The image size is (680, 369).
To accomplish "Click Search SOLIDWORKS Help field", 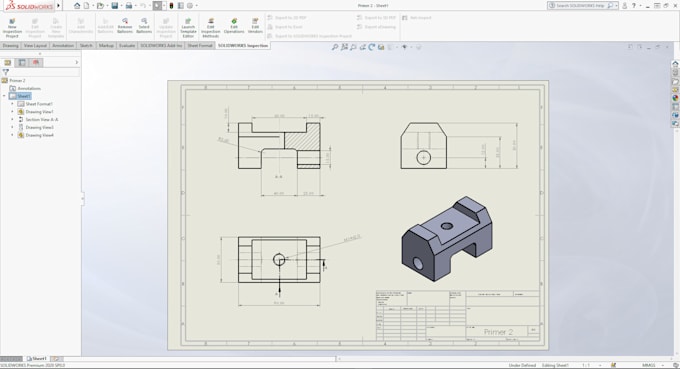I will [x=583, y=6].
